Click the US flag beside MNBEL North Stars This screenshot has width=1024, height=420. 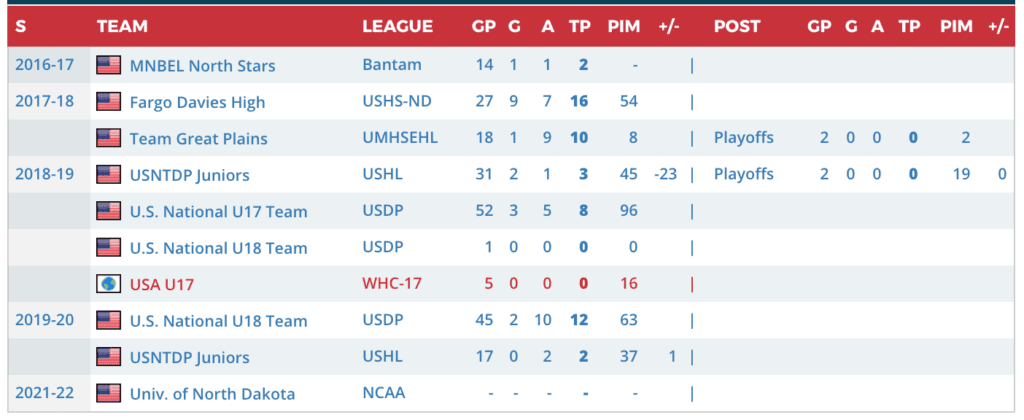tap(108, 65)
